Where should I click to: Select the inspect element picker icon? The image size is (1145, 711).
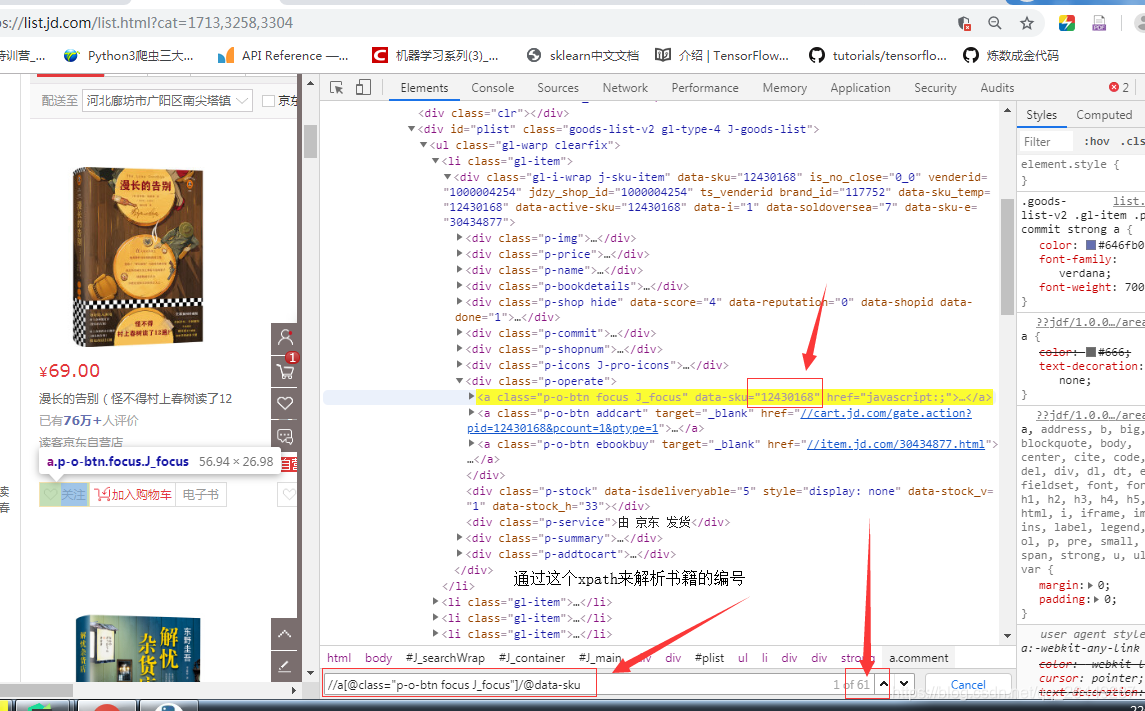pyautogui.click(x=337, y=88)
